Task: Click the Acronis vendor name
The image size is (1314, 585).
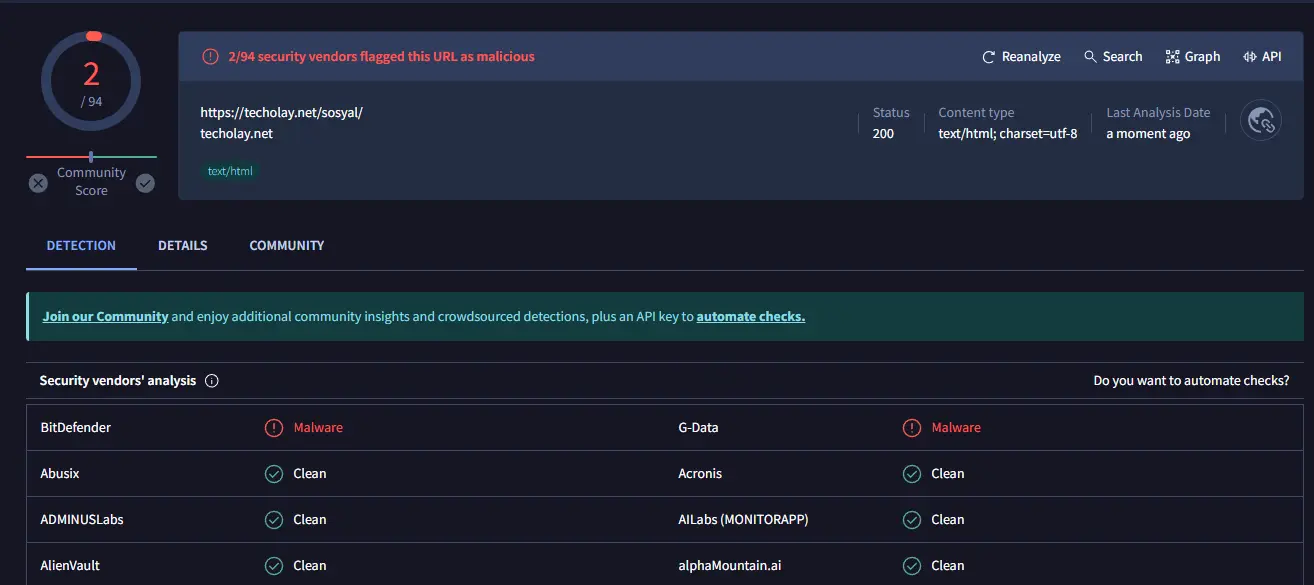Action: [x=700, y=474]
